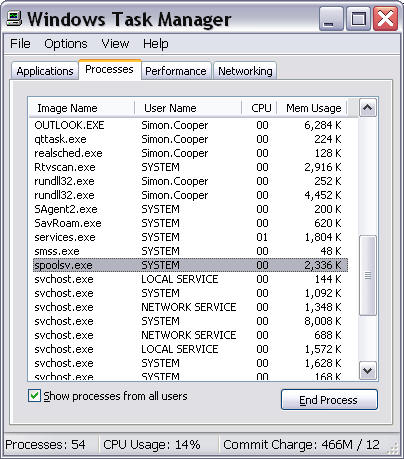Image resolution: width=404 pixels, height=459 pixels.
Task: Select the qttask.exe process
Action: pos(190,139)
